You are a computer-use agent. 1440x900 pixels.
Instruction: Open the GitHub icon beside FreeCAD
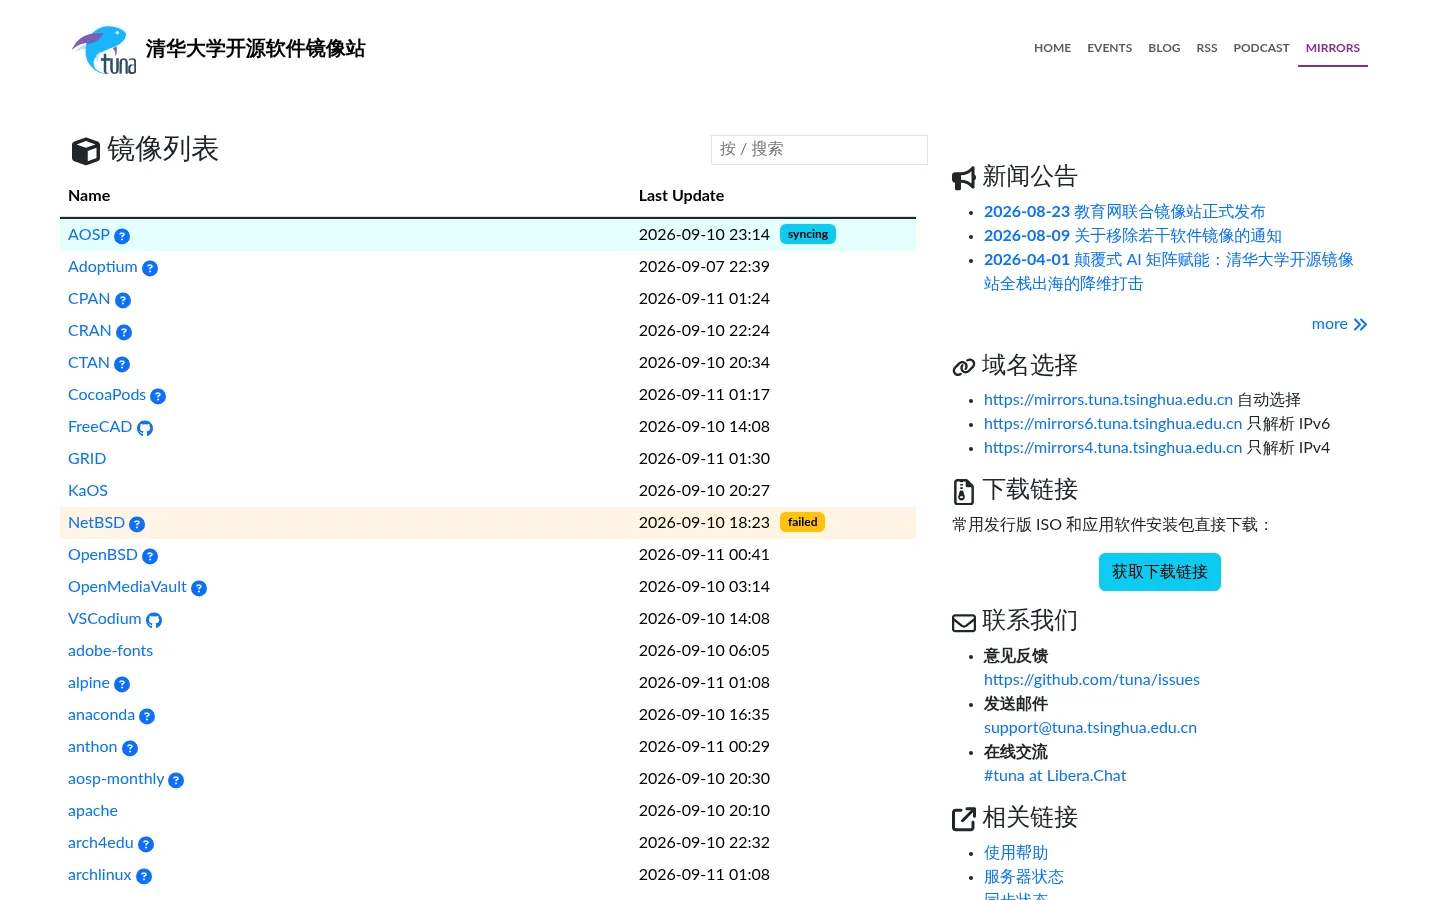145,428
